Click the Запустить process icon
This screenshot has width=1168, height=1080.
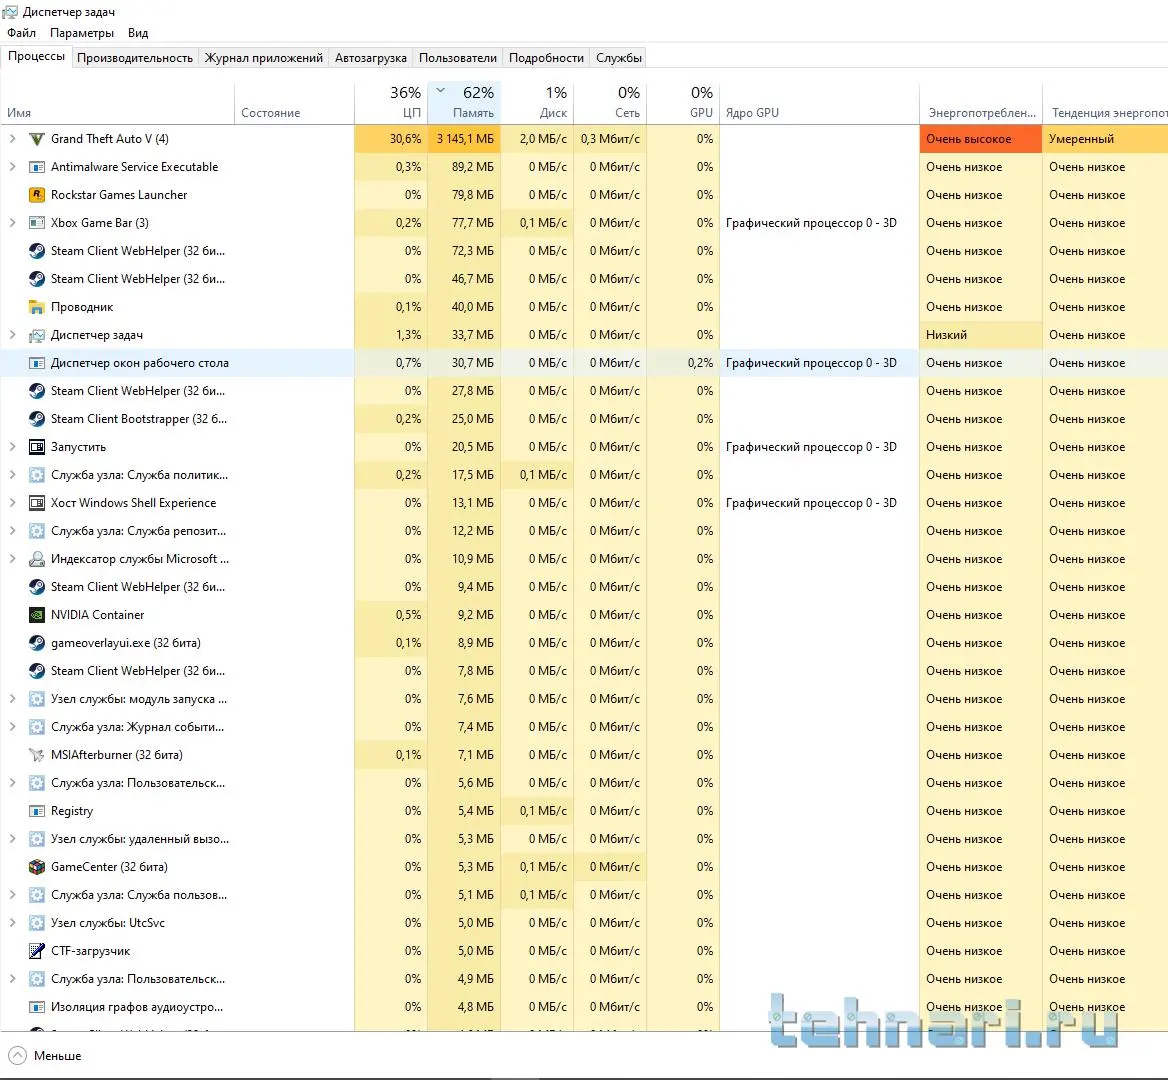[36, 447]
